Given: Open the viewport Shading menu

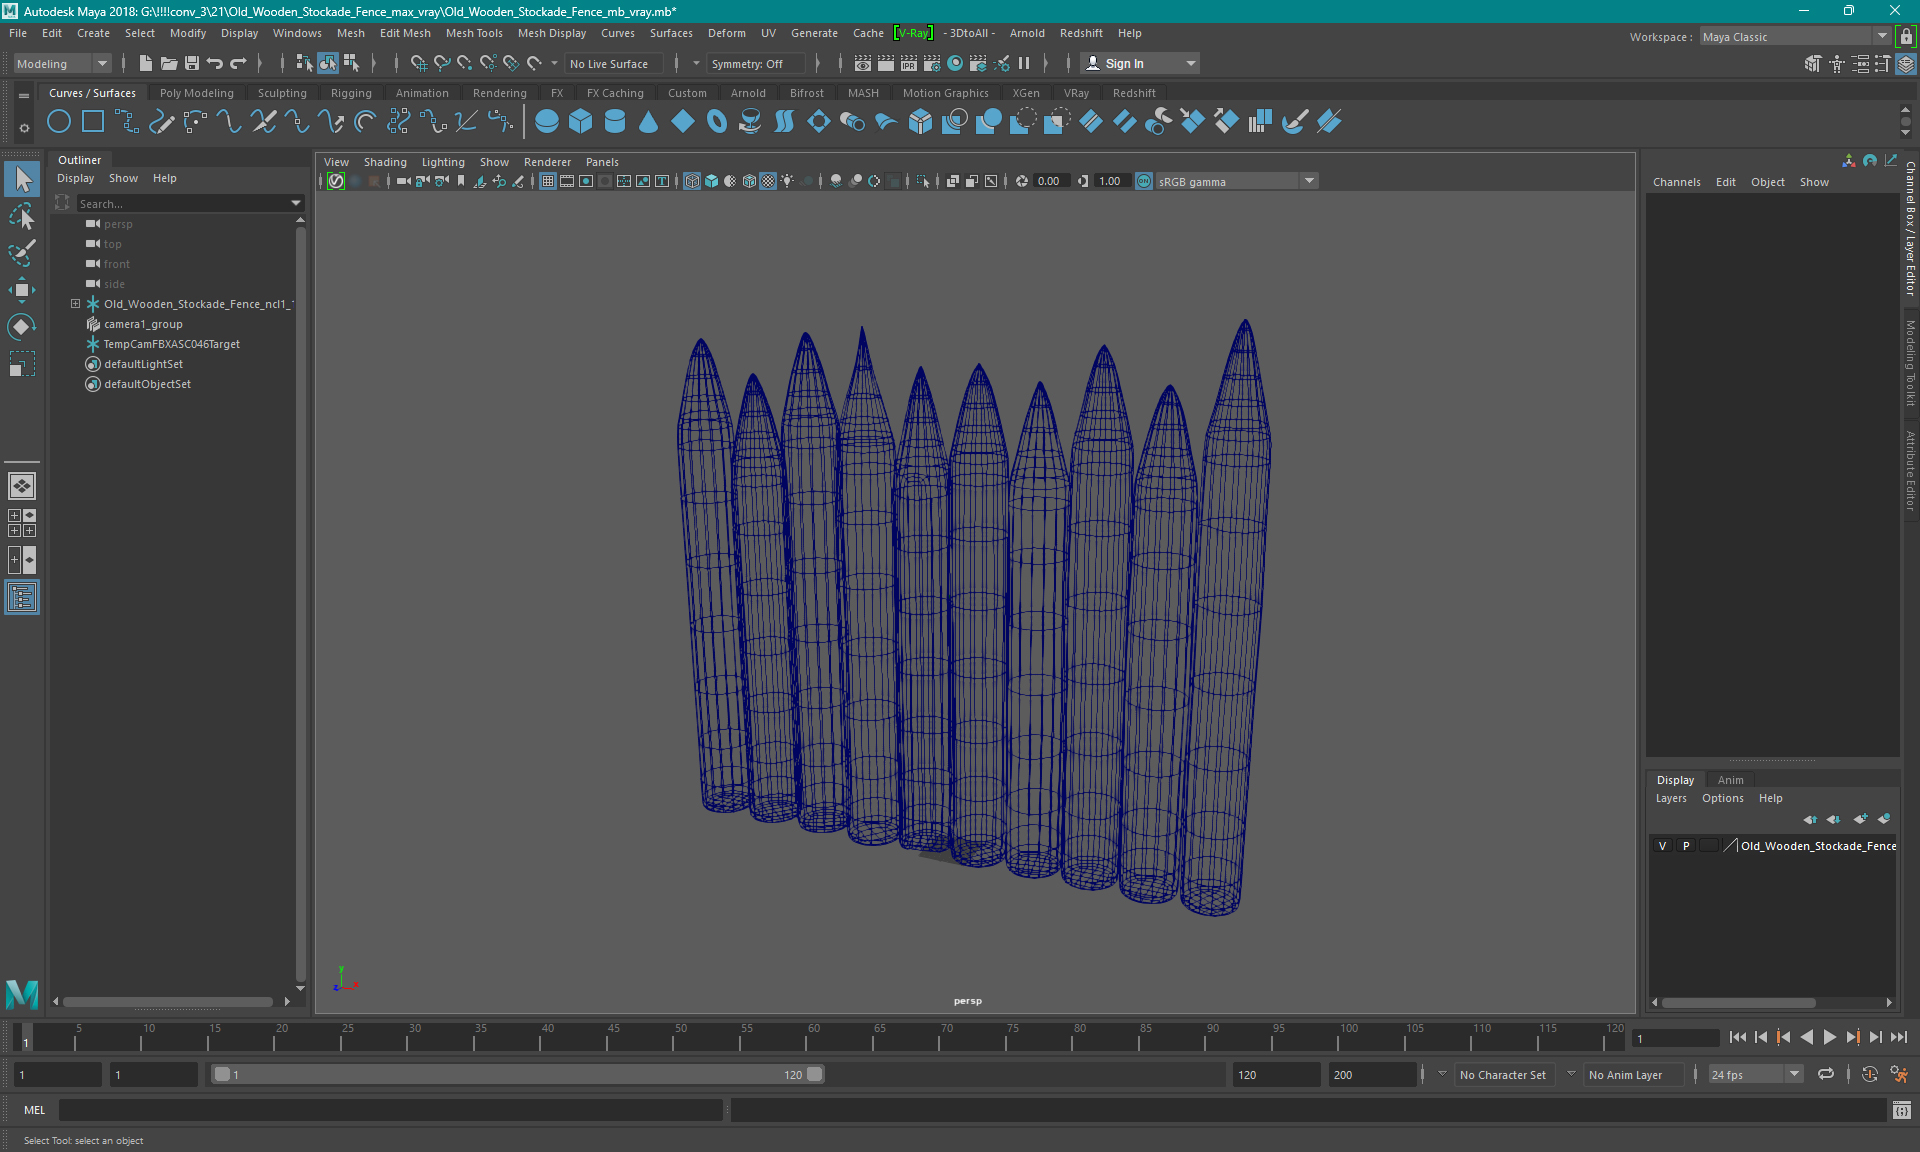Looking at the screenshot, I should point(385,162).
